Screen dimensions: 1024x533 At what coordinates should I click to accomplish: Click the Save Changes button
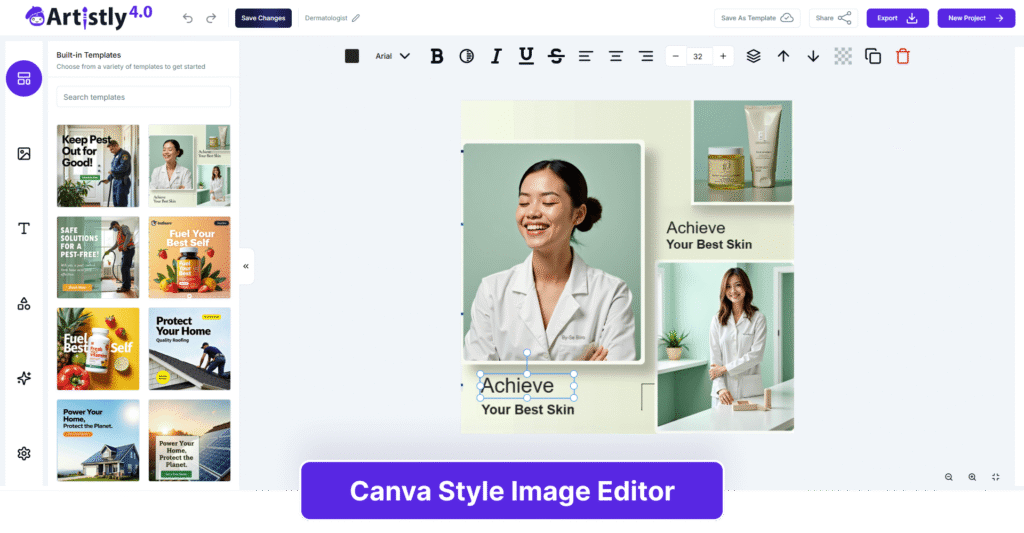point(263,18)
